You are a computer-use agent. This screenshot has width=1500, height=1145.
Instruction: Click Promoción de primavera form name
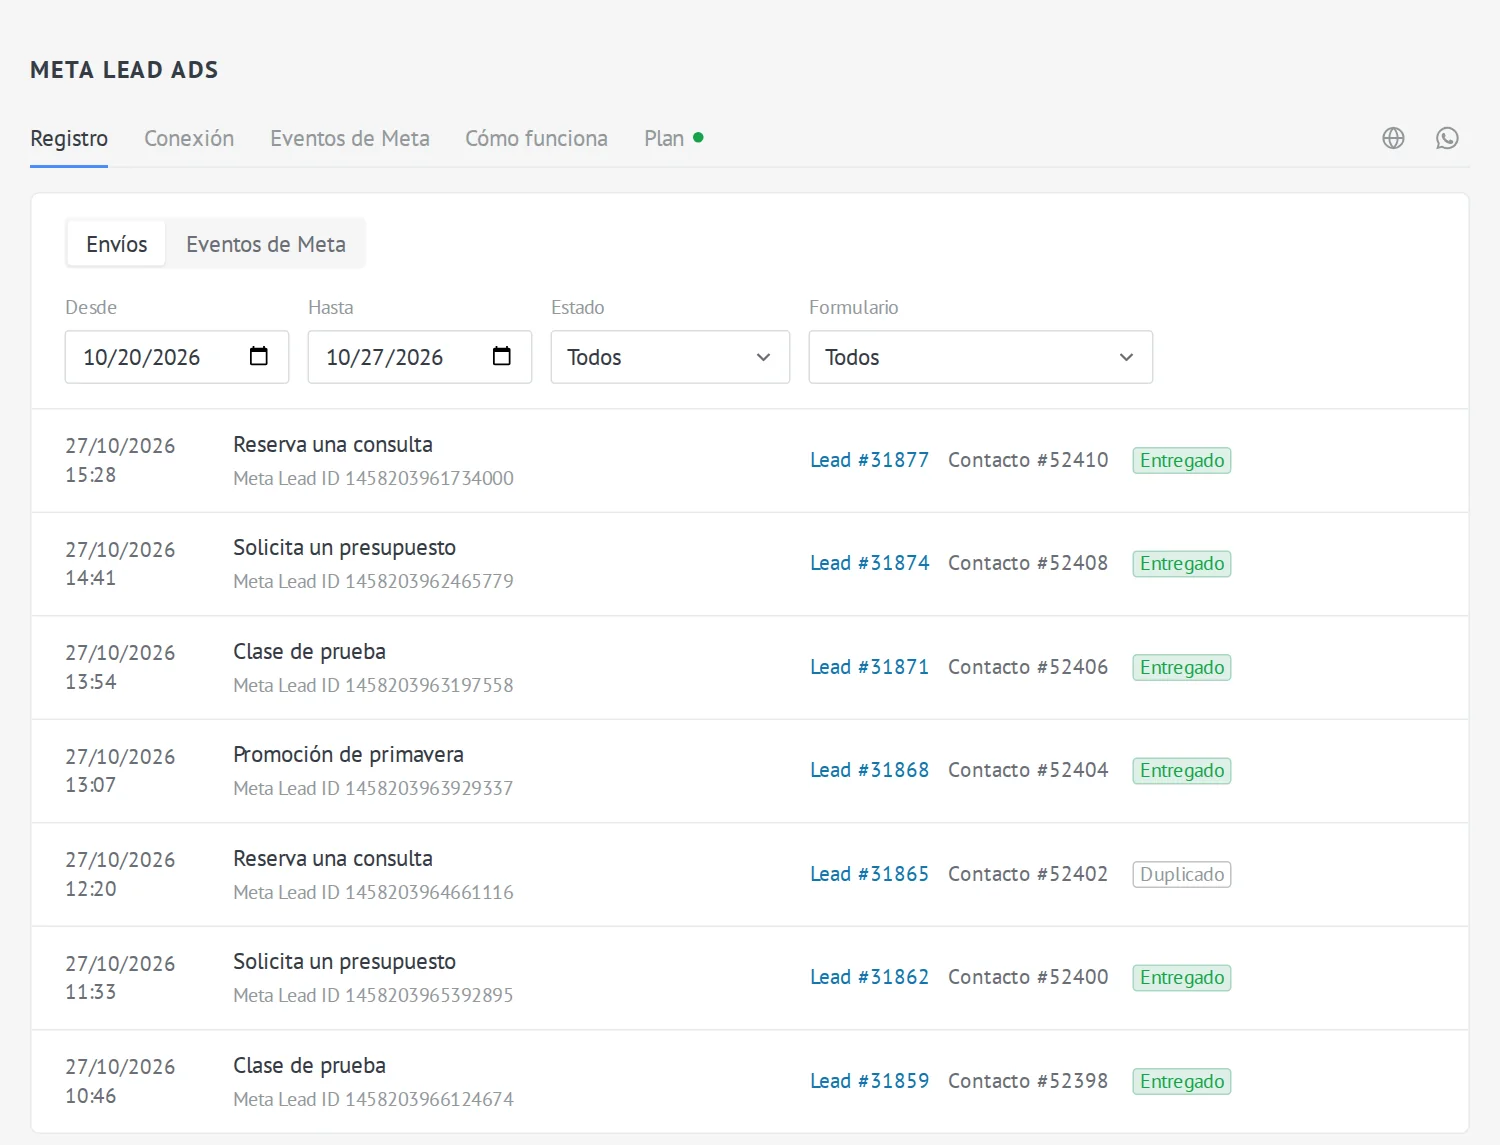coord(348,755)
